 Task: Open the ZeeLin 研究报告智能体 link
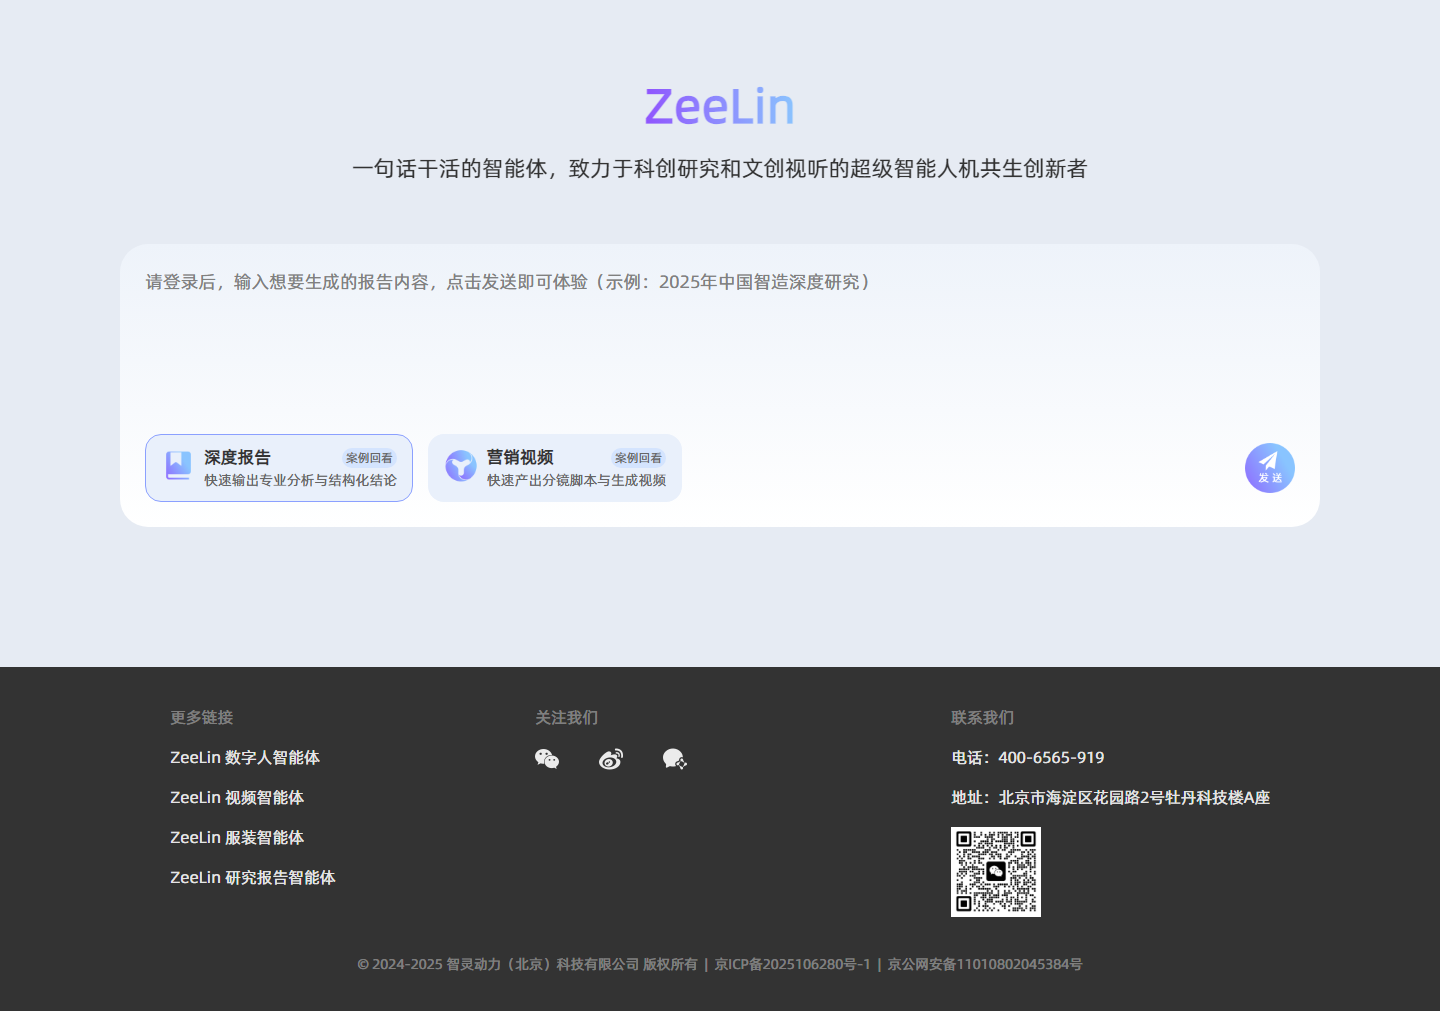(252, 878)
